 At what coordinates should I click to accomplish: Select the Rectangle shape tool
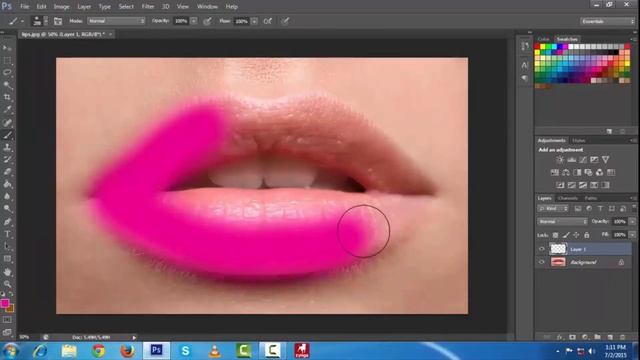pos(7,258)
